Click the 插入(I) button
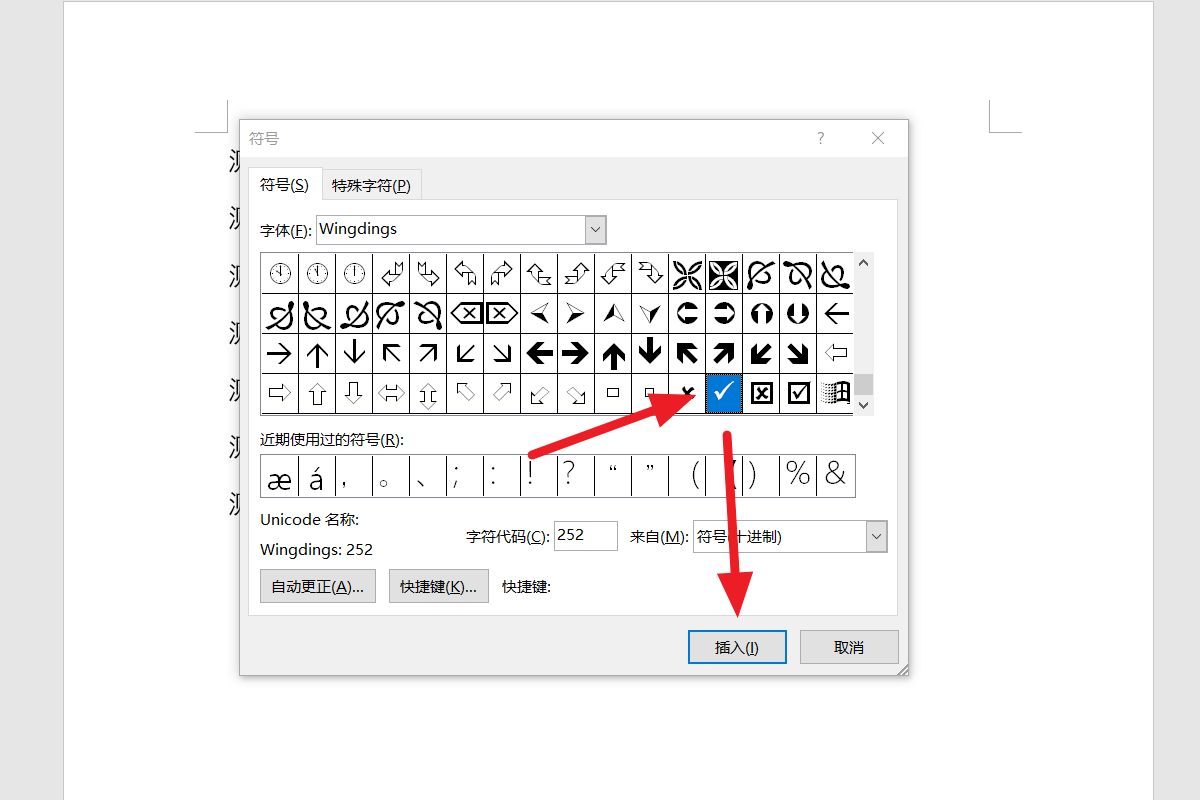The height and width of the screenshot is (800, 1200). coord(737,646)
